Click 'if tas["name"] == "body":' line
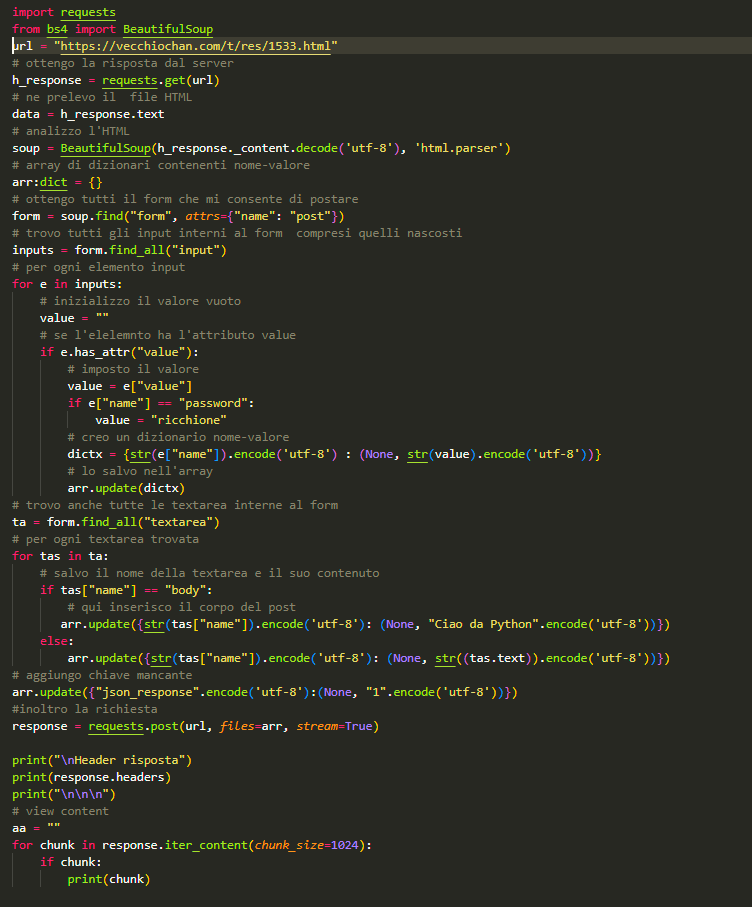 click(x=126, y=590)
